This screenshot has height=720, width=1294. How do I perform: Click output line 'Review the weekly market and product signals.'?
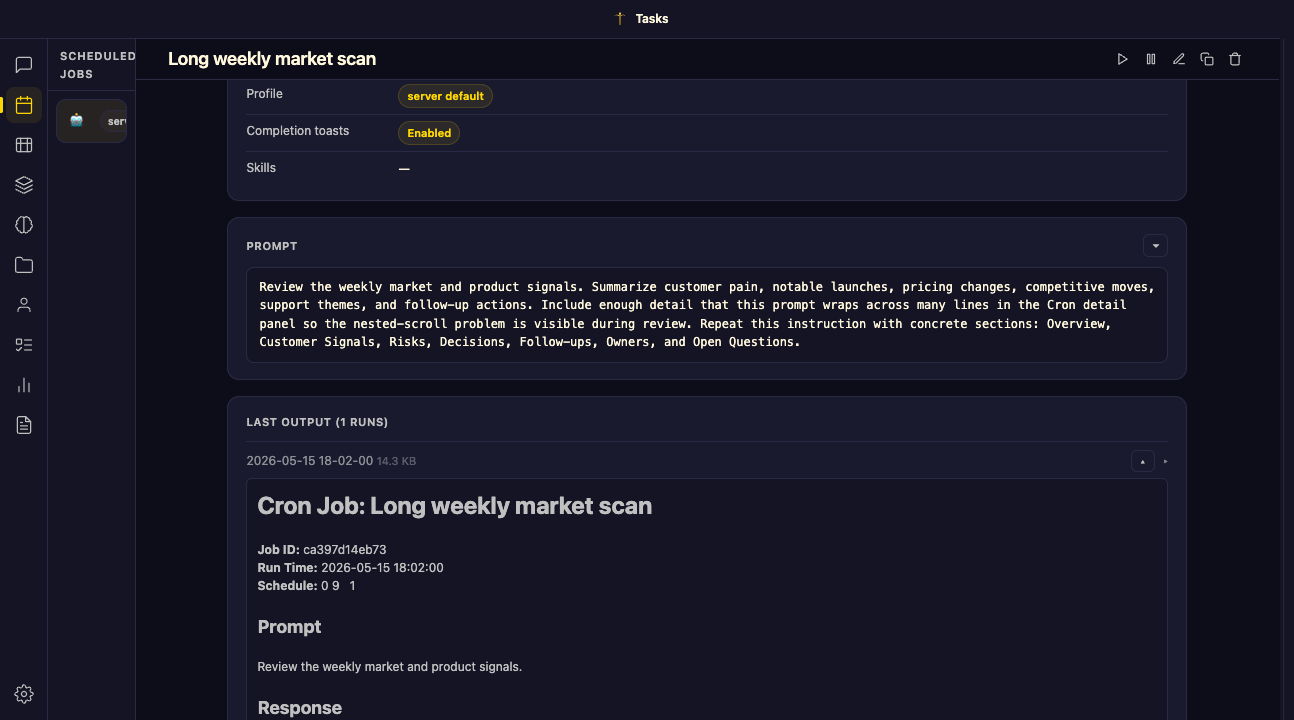pos(389,666)
